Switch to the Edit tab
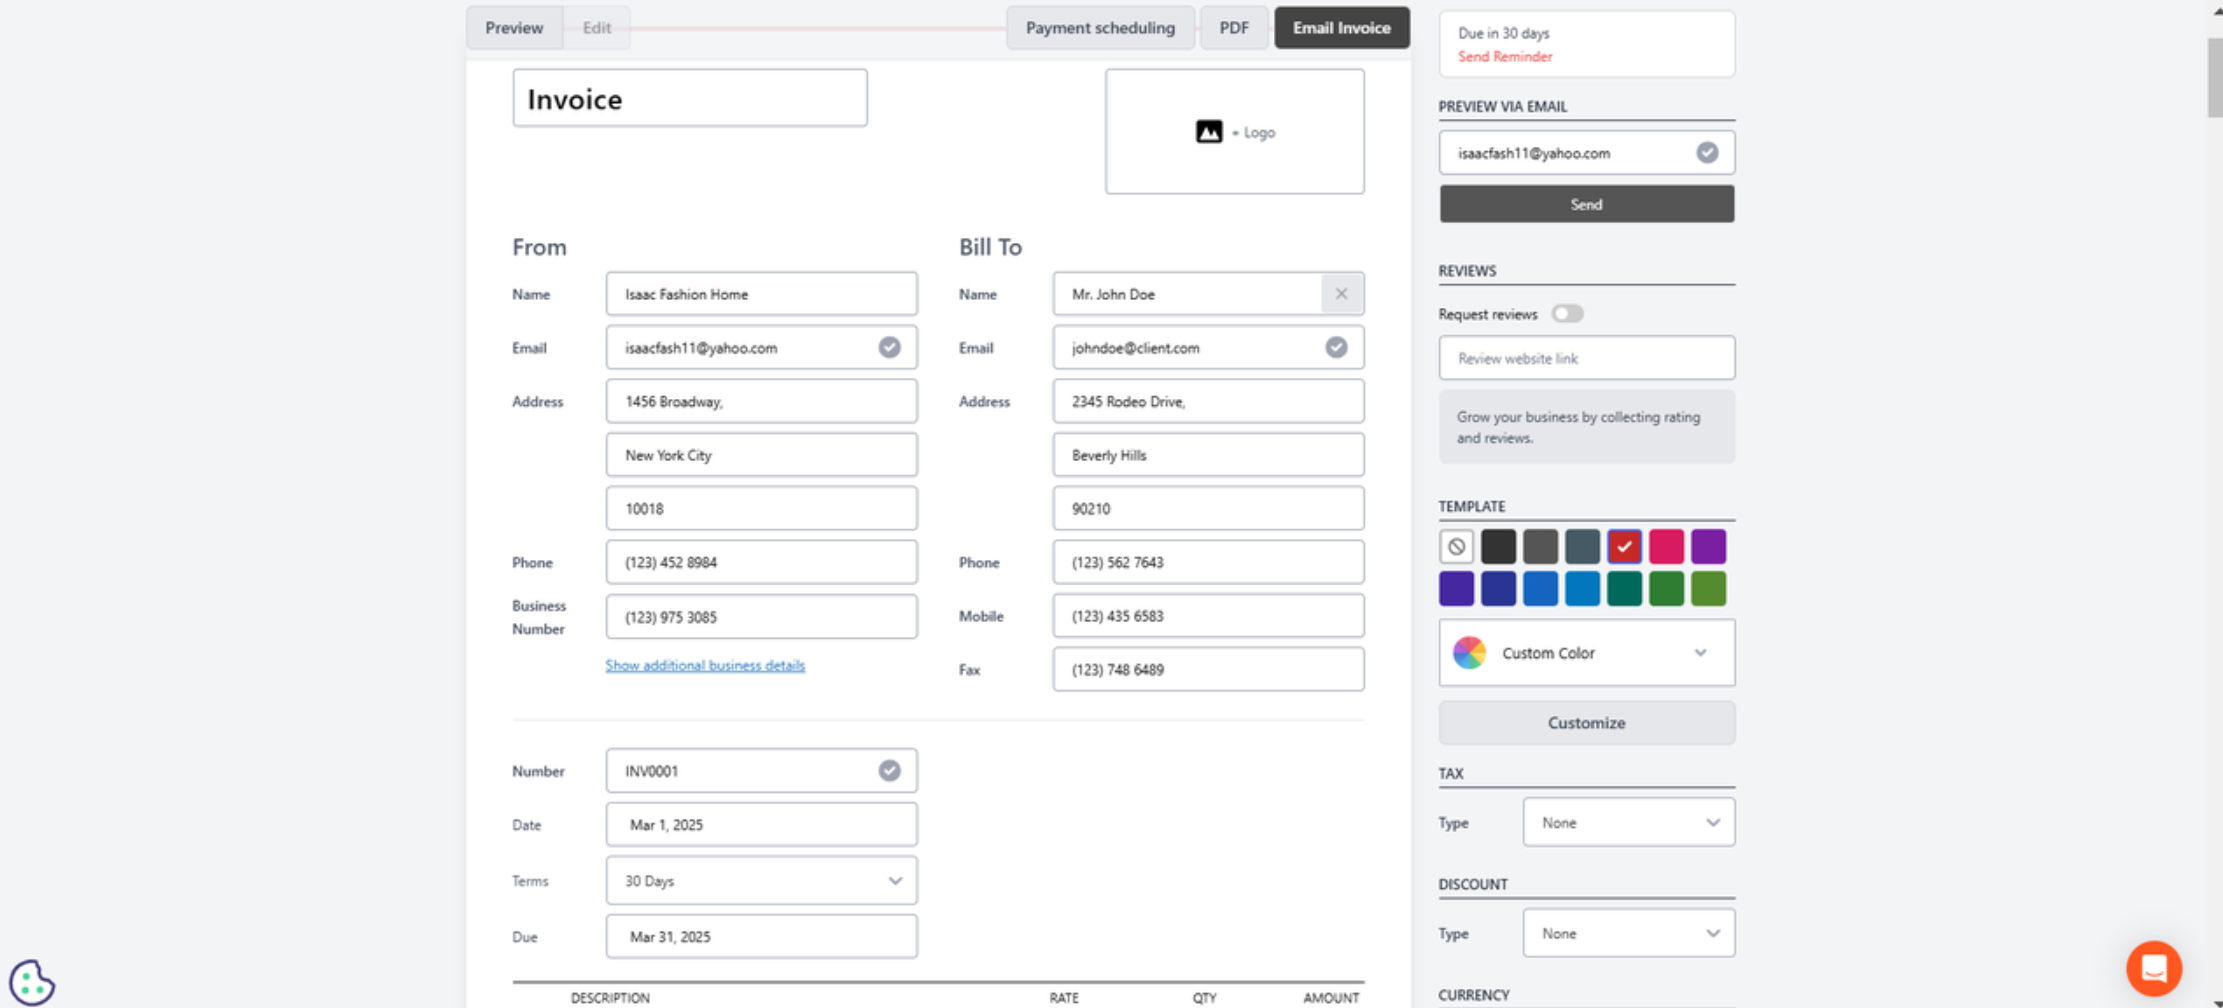This screenshot has width=2223, height=1008. [596, 28]
